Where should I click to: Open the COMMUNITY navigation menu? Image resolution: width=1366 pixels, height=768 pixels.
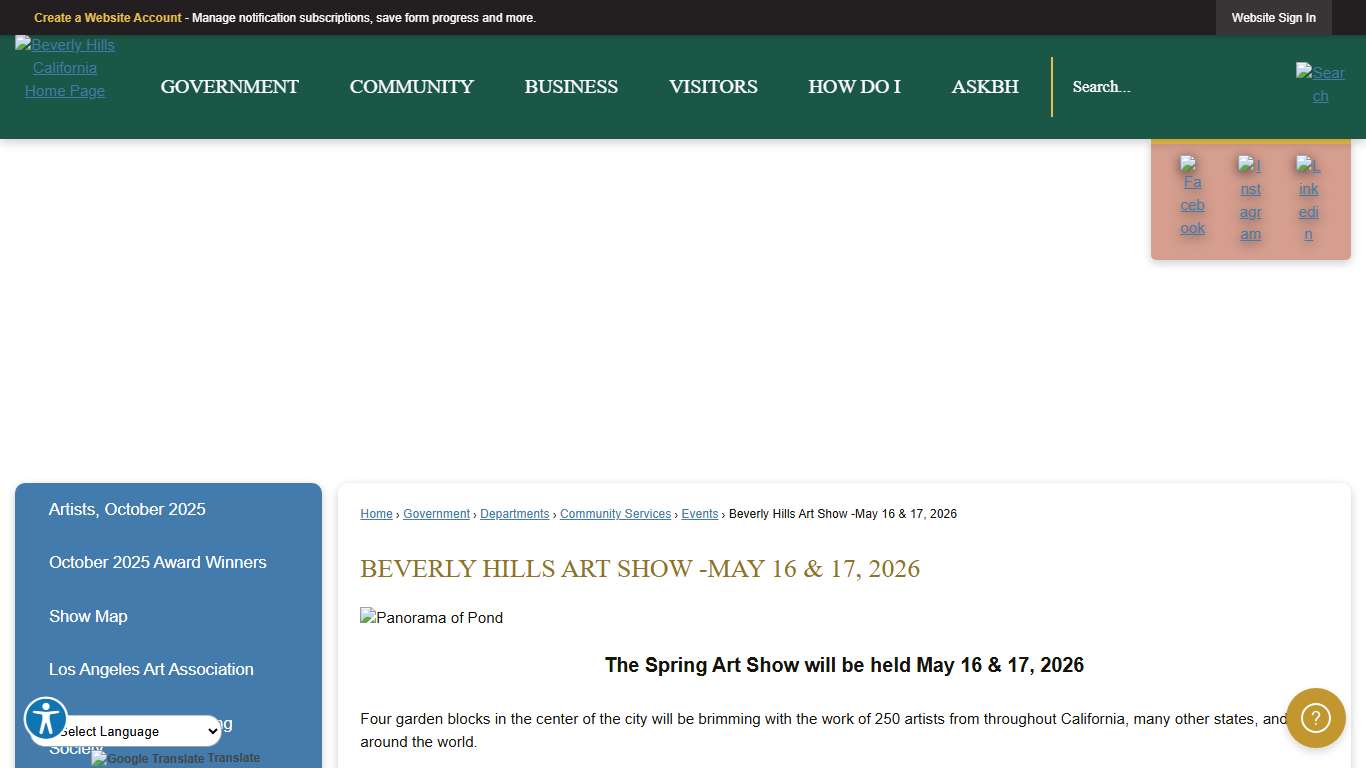pos(411,87)
